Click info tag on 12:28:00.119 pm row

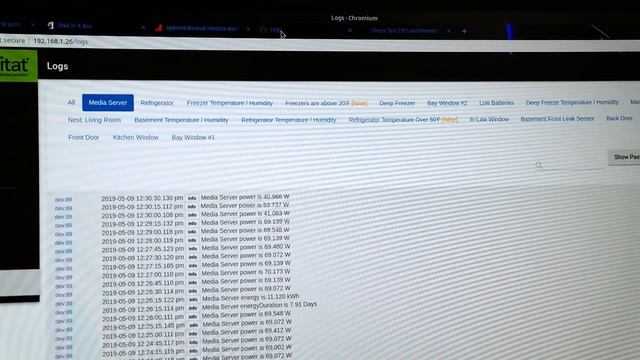(x=192, y=240)
